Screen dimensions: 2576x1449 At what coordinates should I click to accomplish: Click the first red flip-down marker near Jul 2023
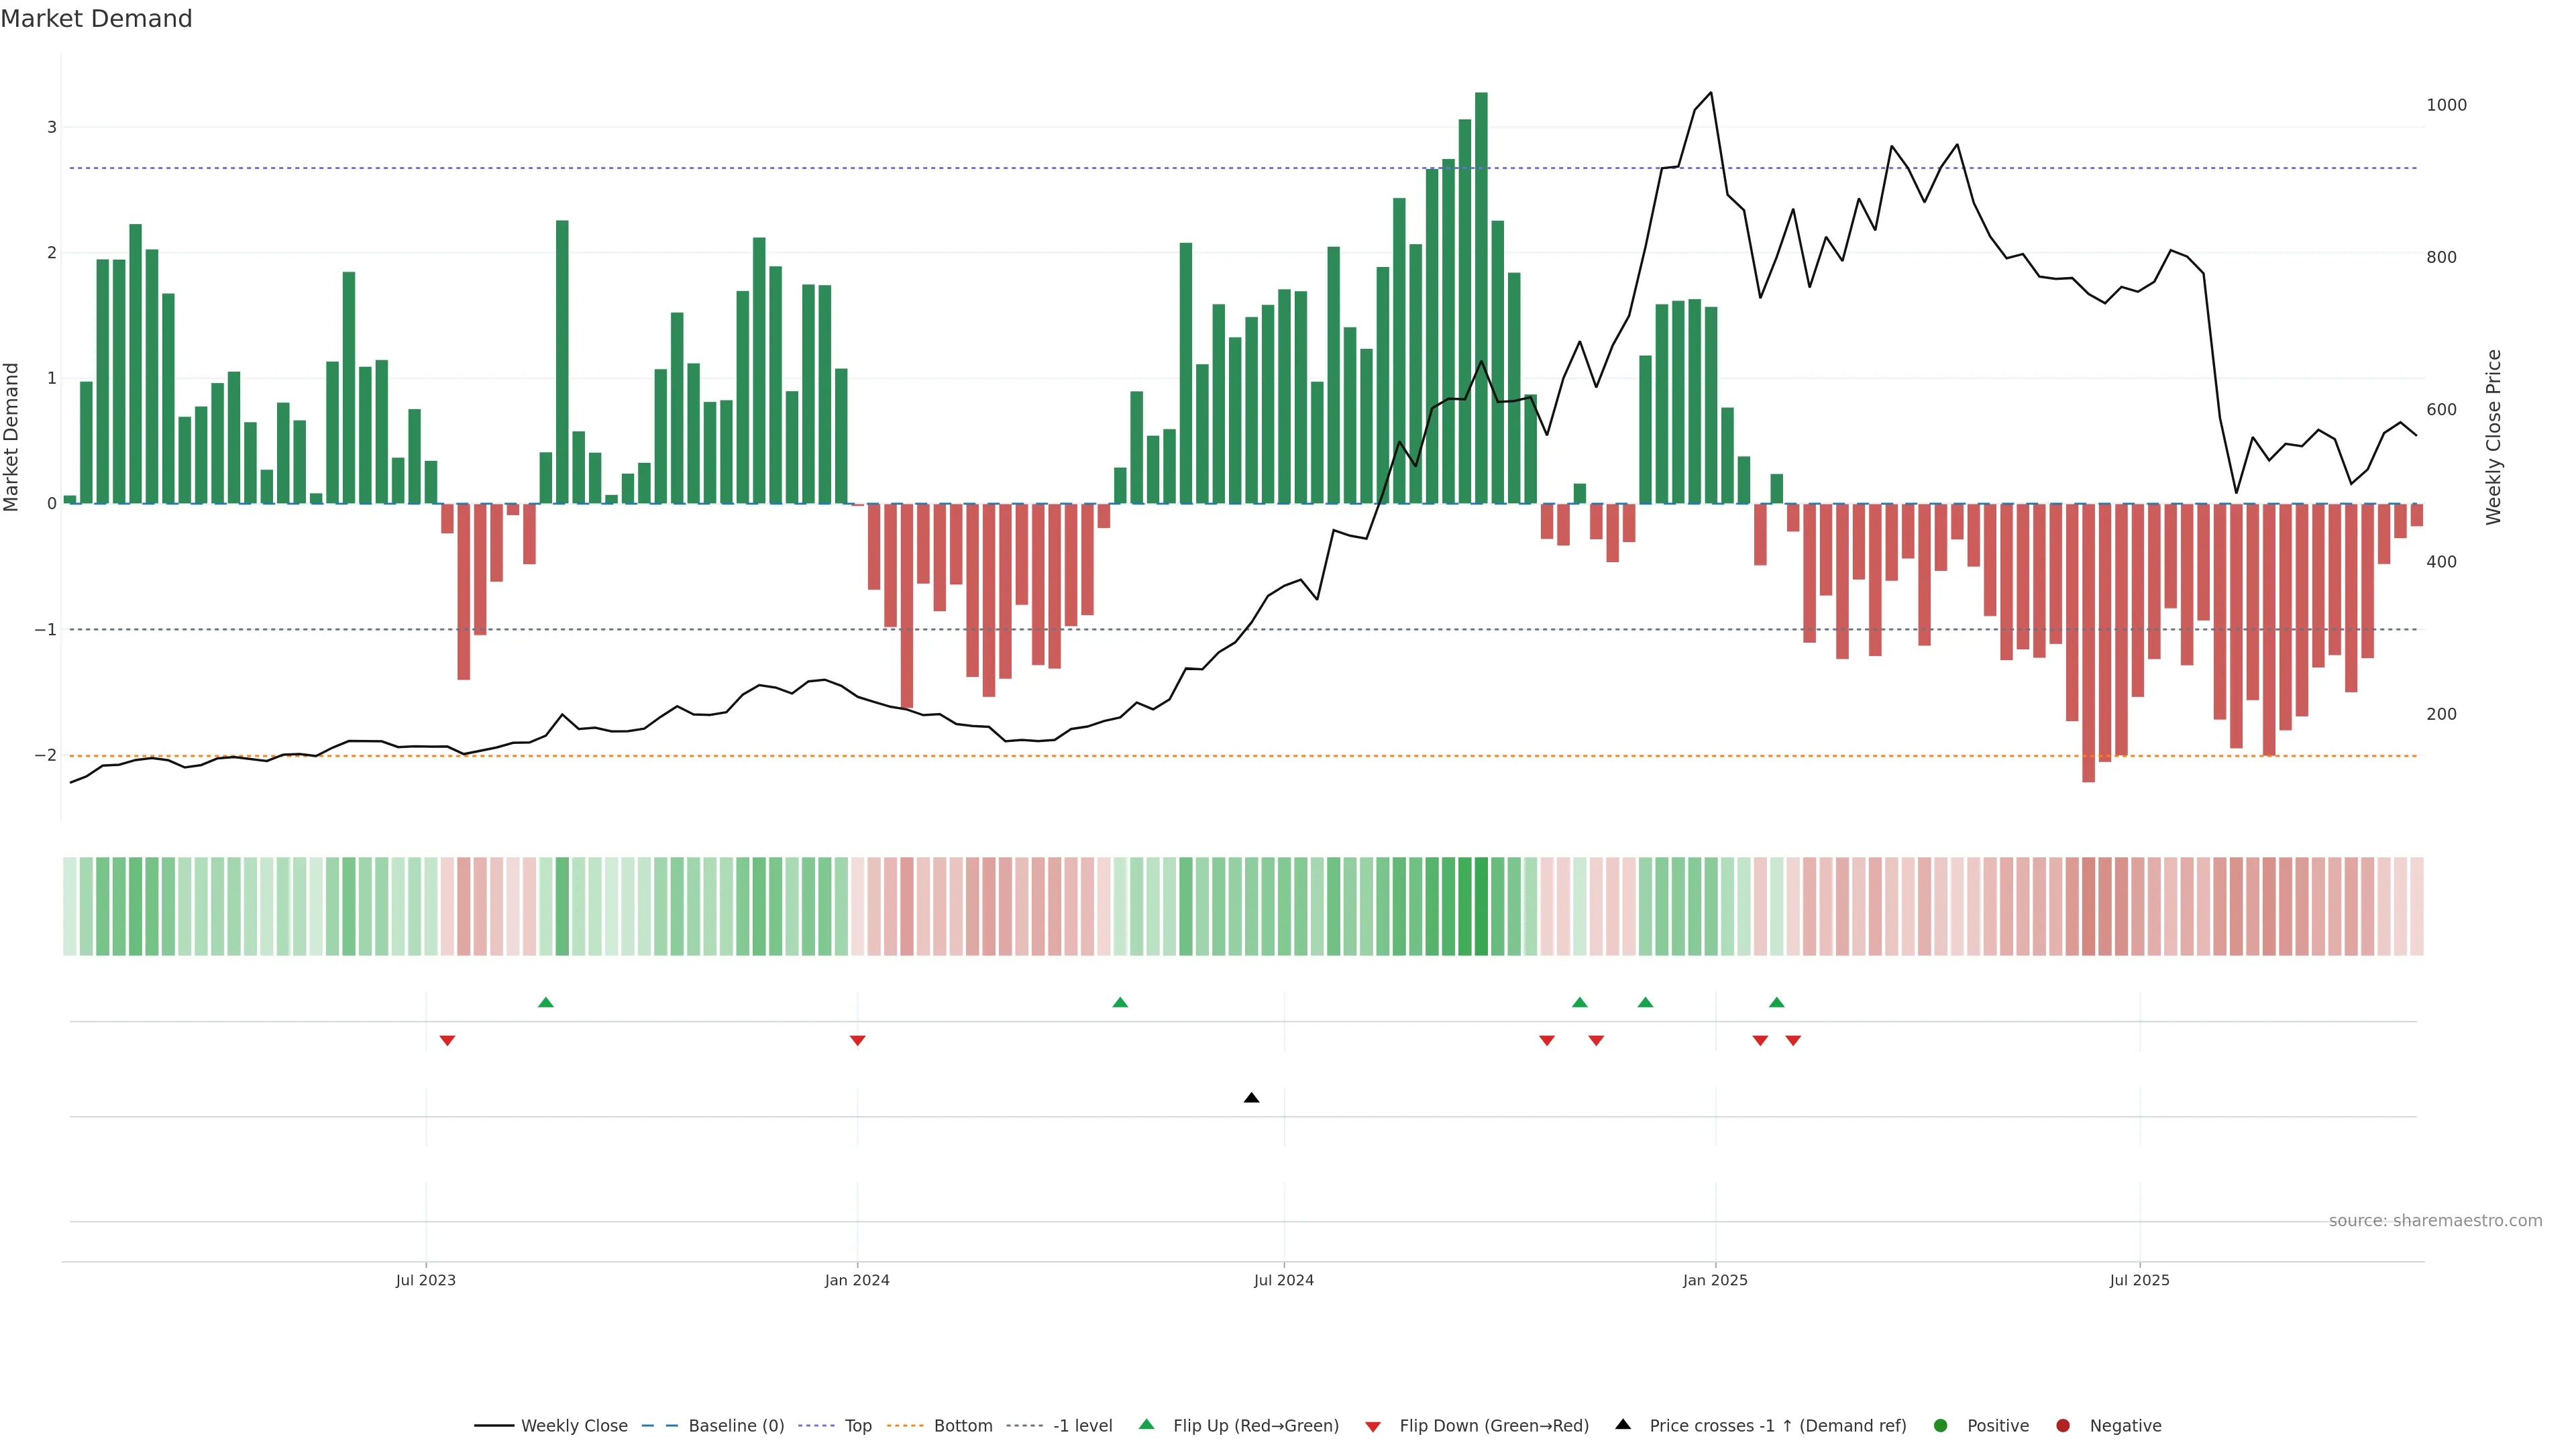click(x=447, y=1041)
